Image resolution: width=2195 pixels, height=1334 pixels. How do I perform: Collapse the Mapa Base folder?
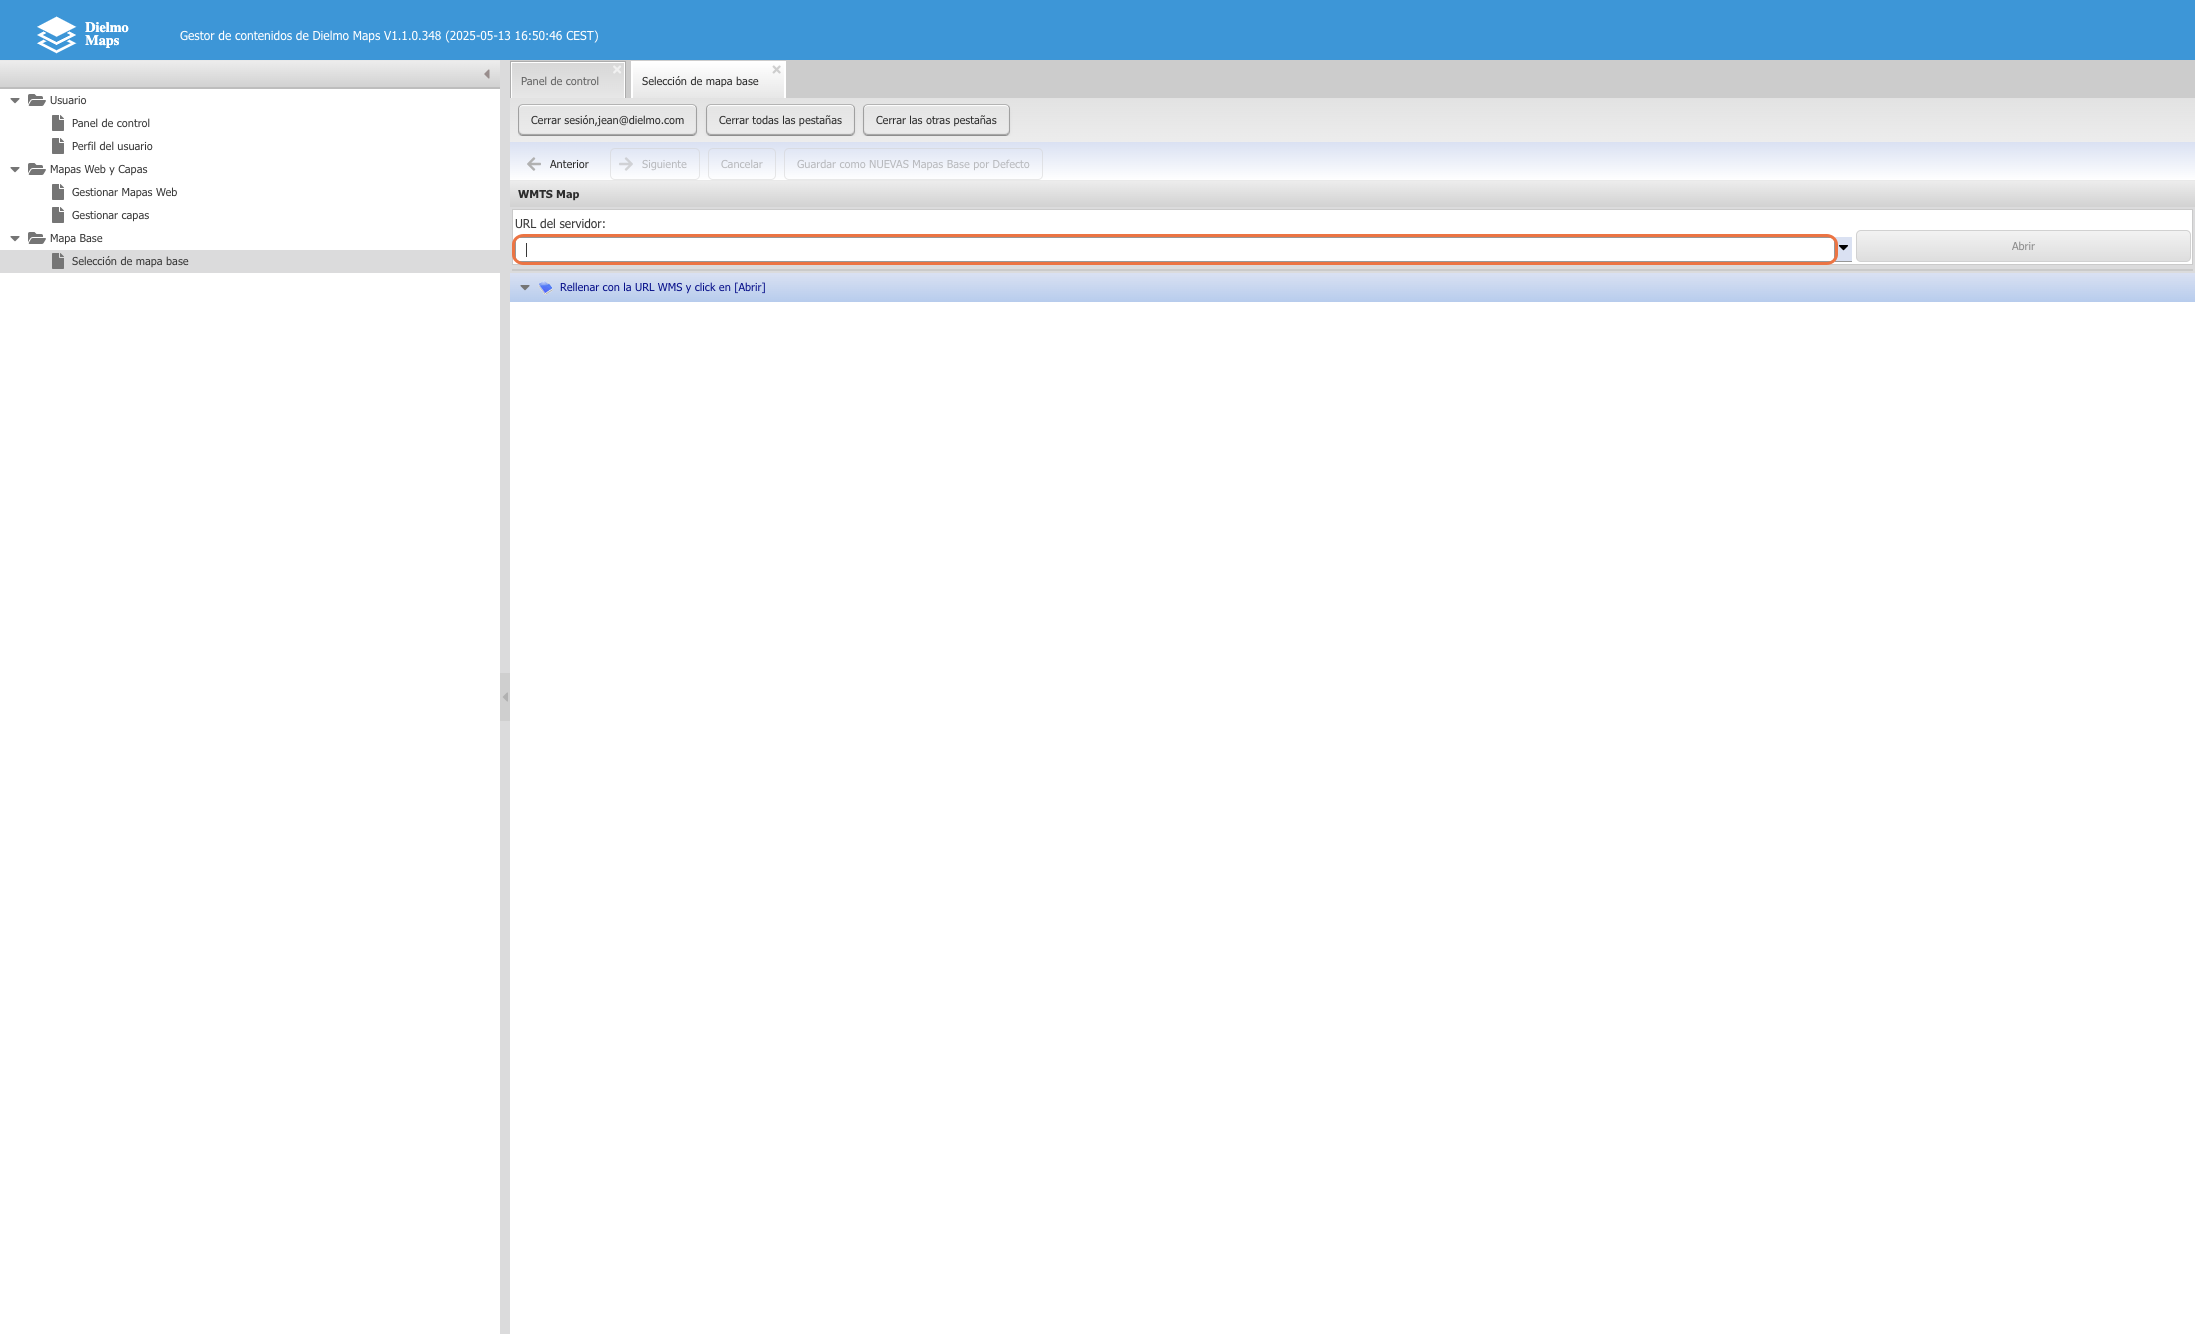coord(15,238)
